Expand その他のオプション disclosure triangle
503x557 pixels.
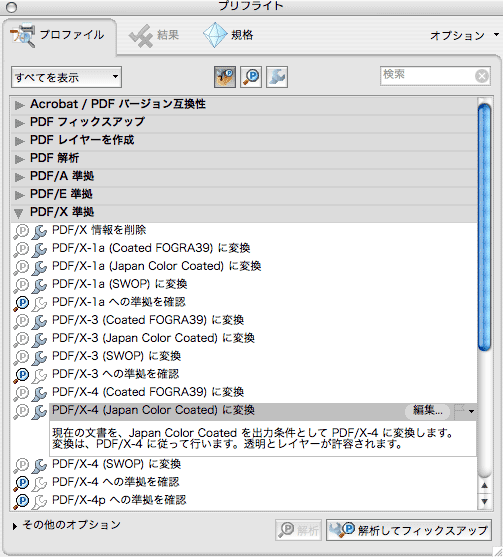[x=15, y=526]
